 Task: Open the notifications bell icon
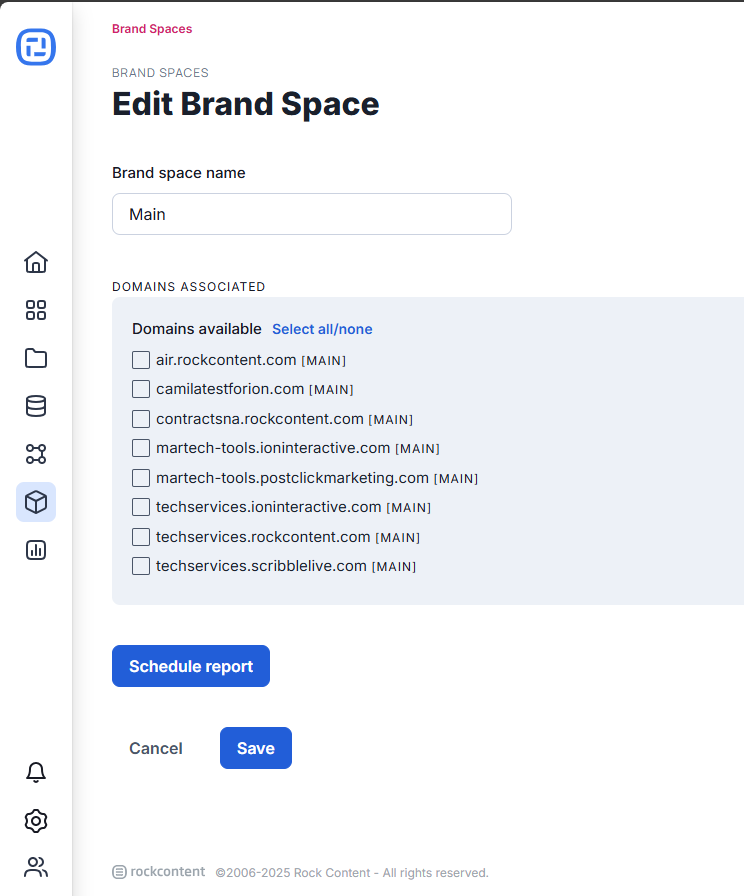(36, 773)
